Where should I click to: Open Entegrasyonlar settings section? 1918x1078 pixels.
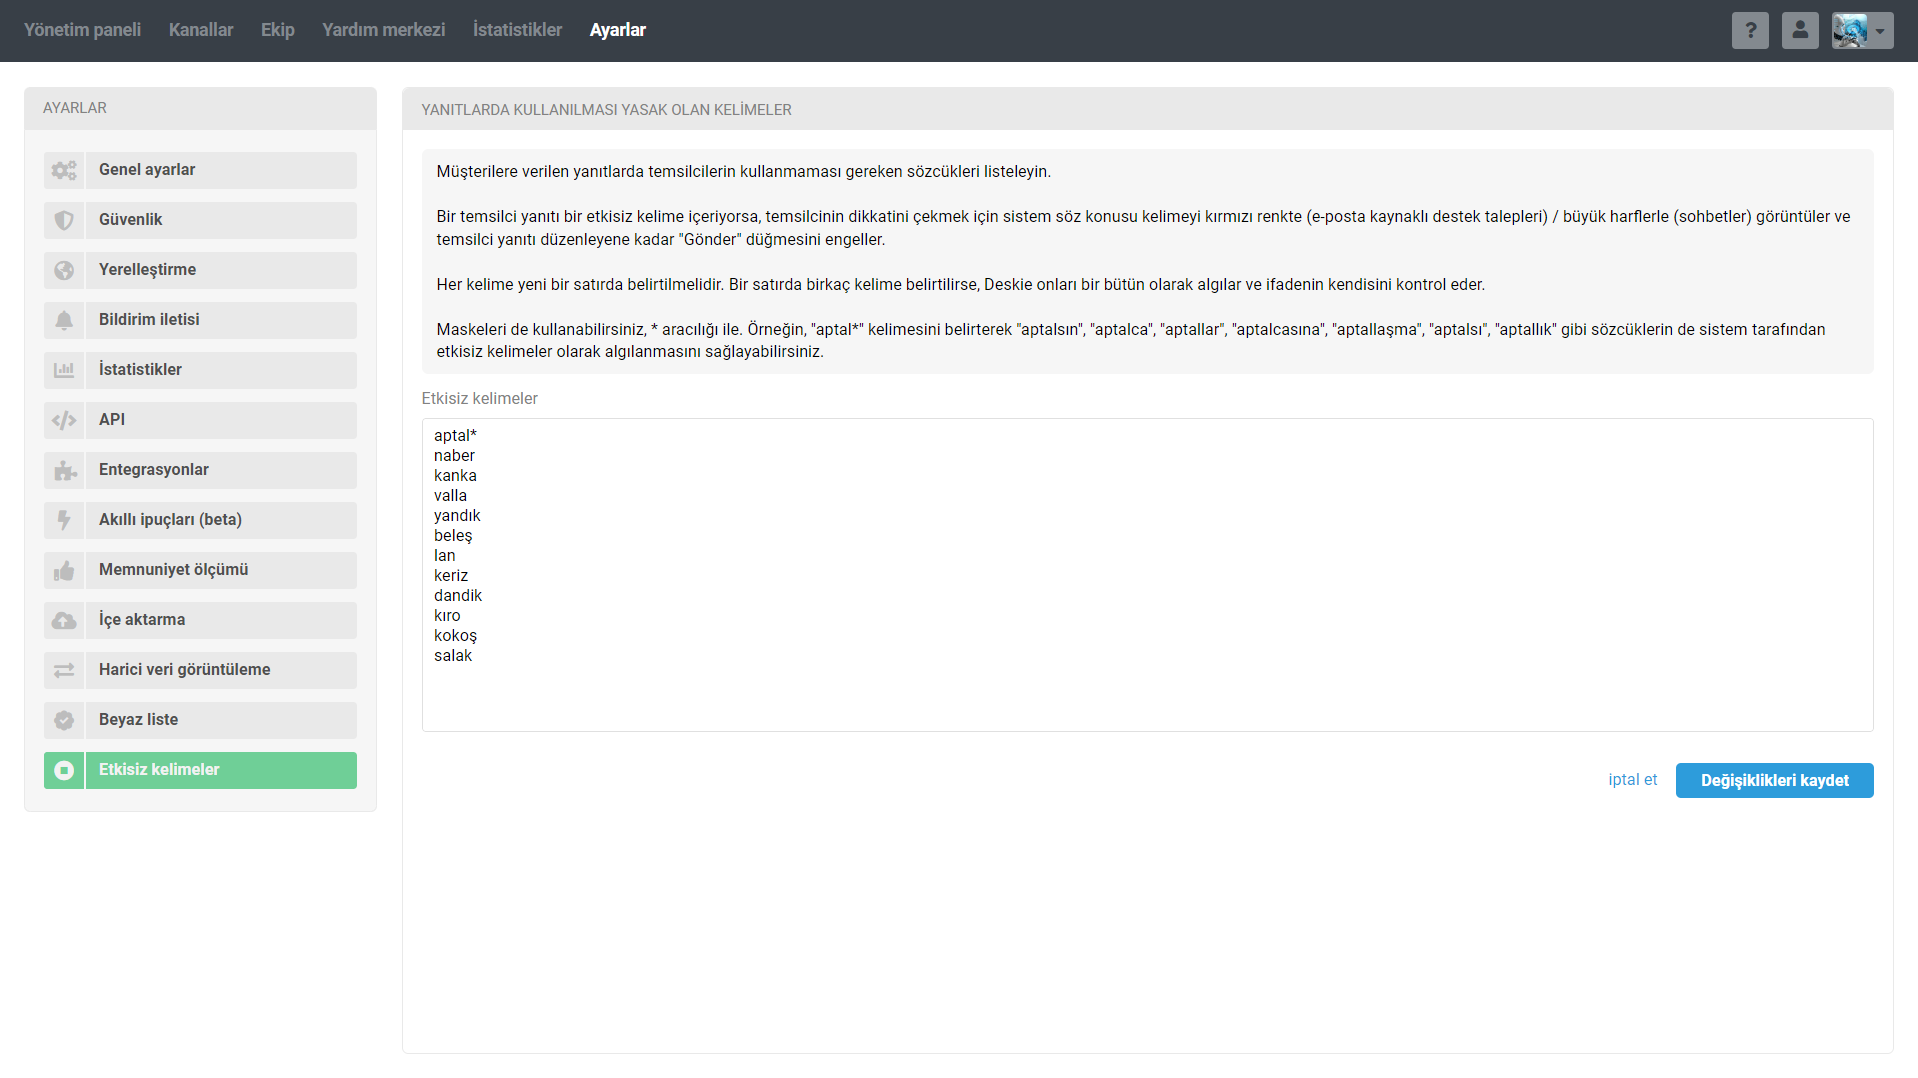click(x=200, y=470)
